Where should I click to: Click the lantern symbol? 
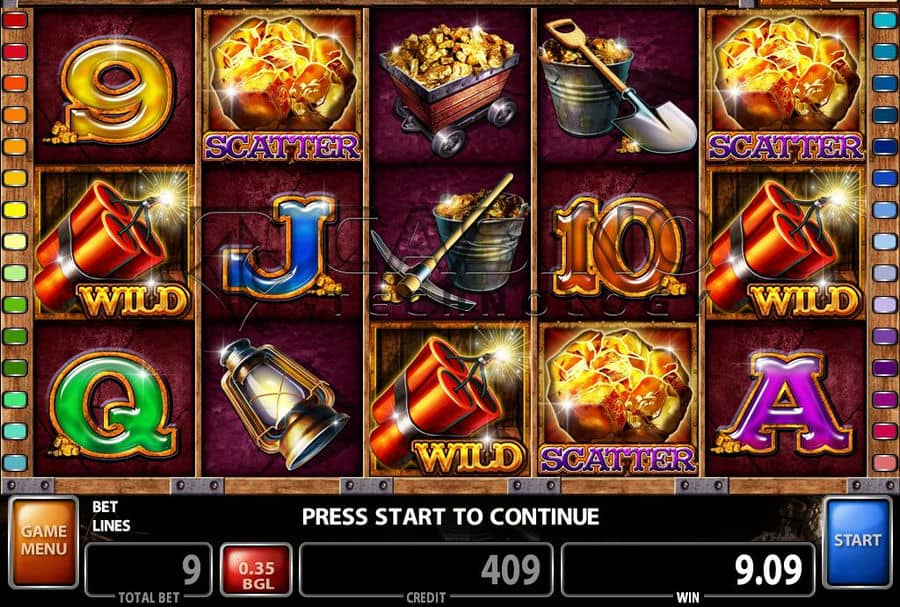pyautogui.click(x=282, y=402)
